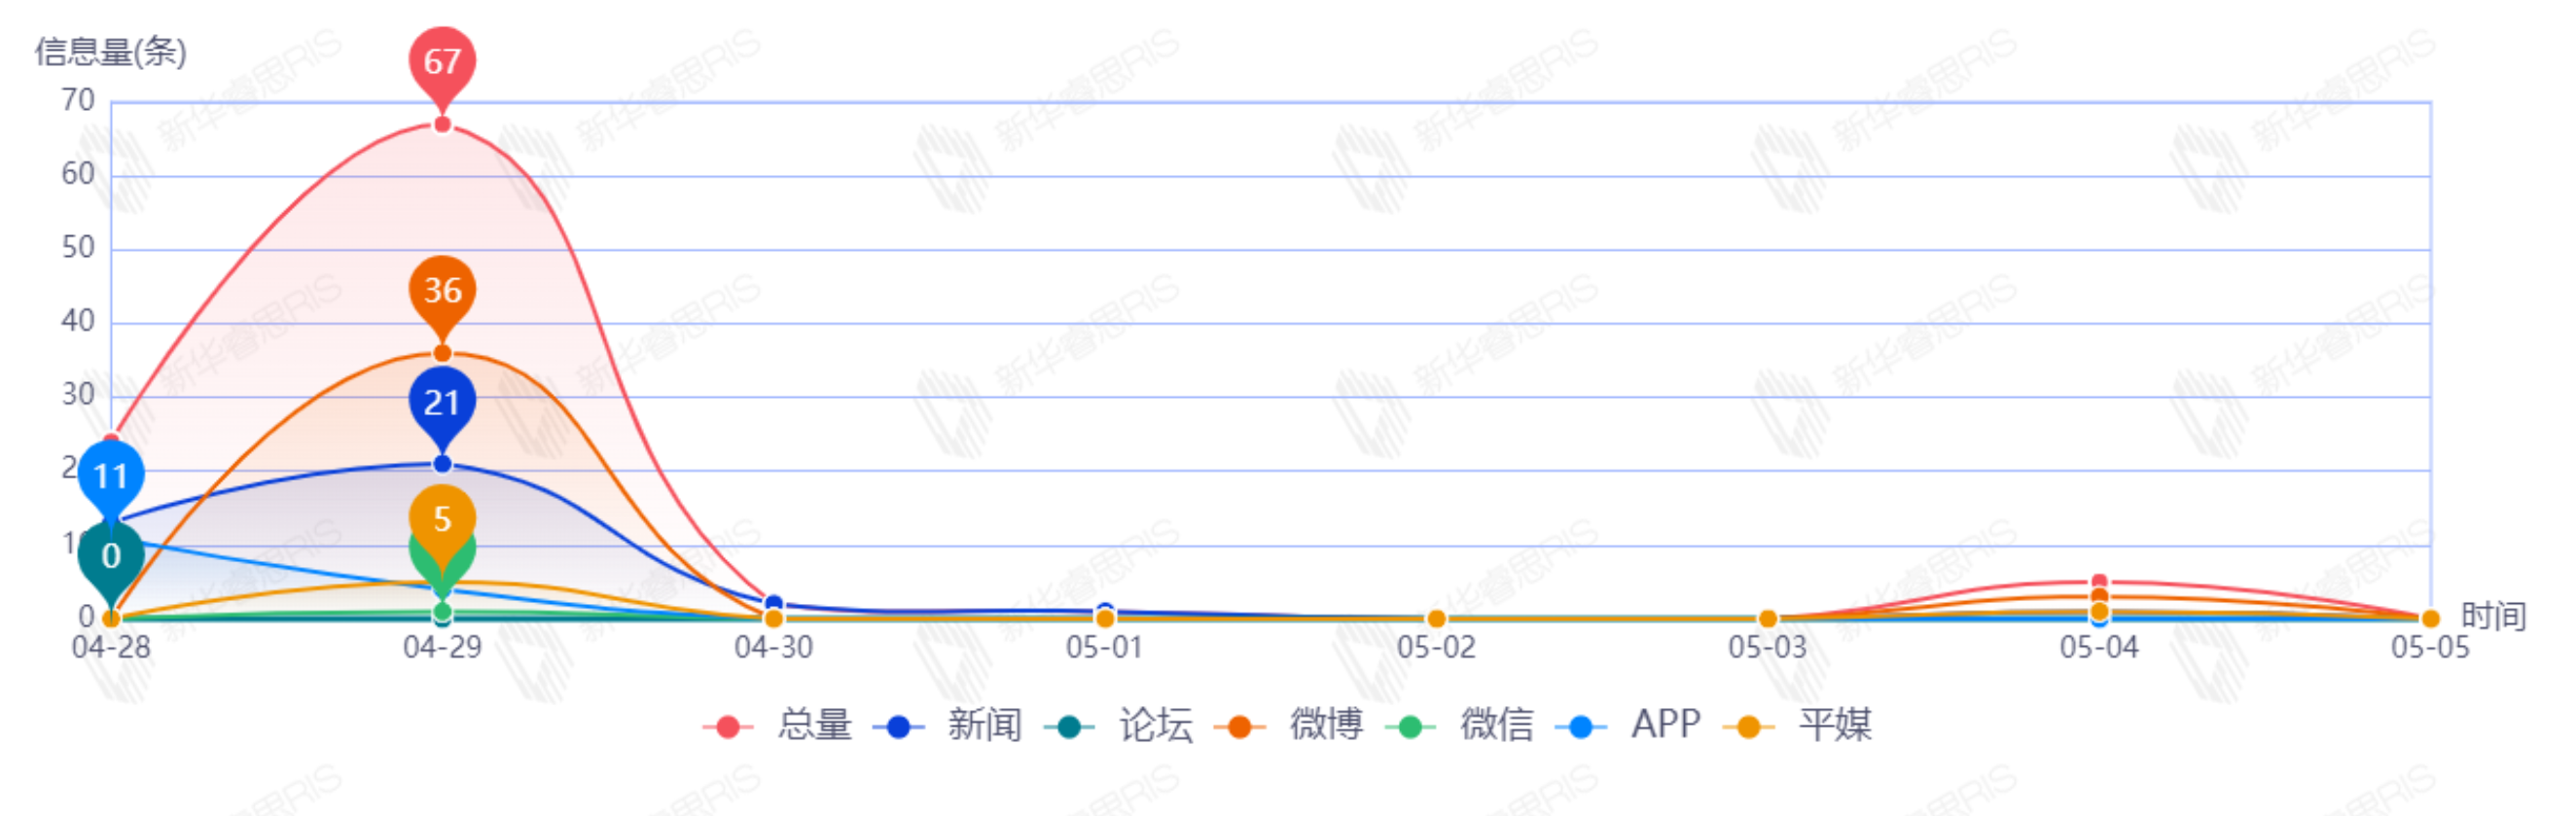Click the 05-05 data point at chart end
This screenshot has width=2576, height=816.
tap(2430, 619)
